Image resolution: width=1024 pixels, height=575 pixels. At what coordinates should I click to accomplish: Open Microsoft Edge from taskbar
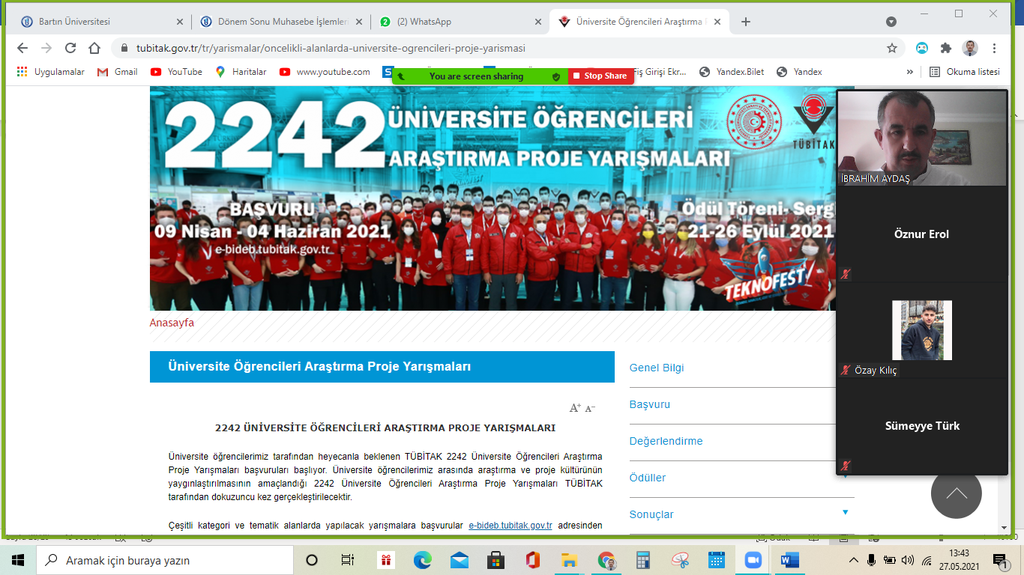pos(423,560)
